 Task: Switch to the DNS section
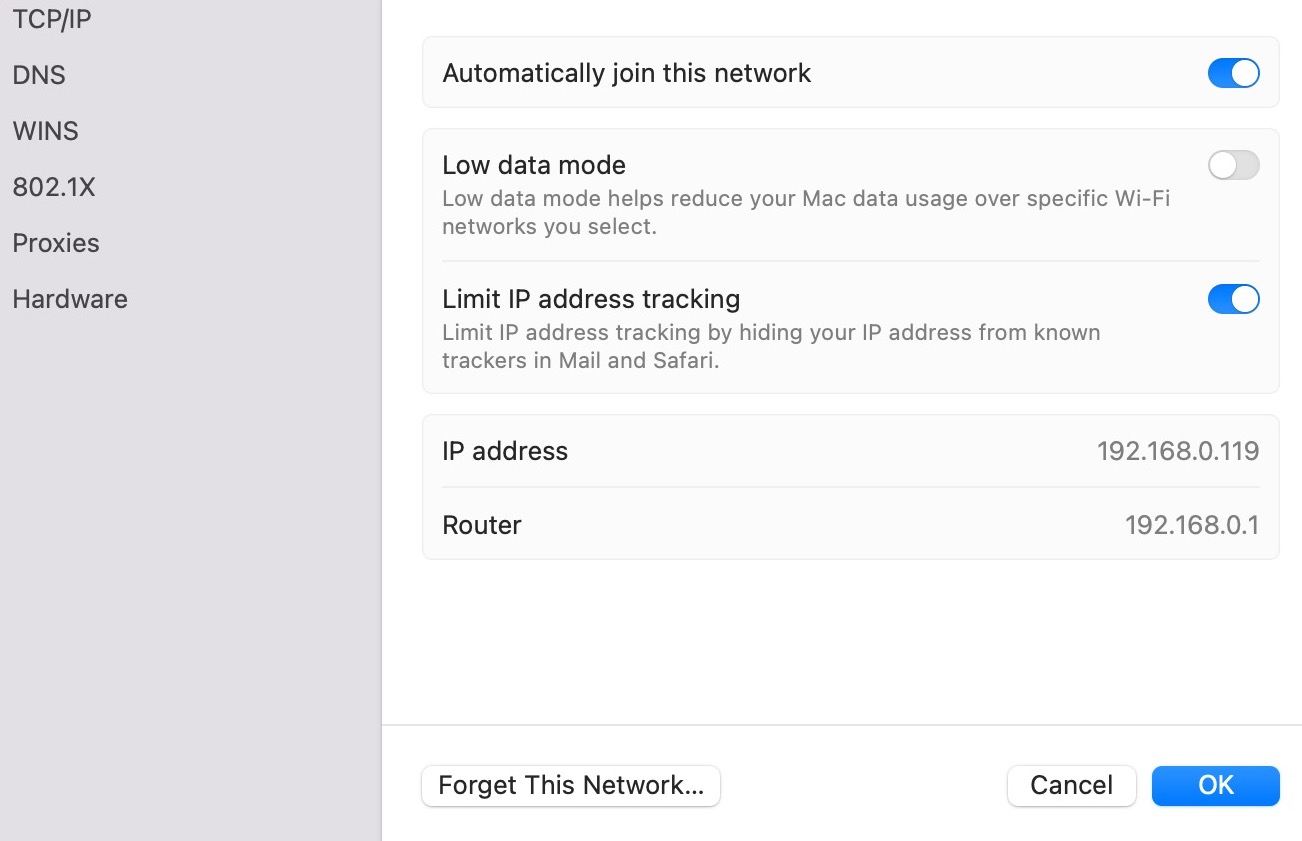(x=39, y=75)
